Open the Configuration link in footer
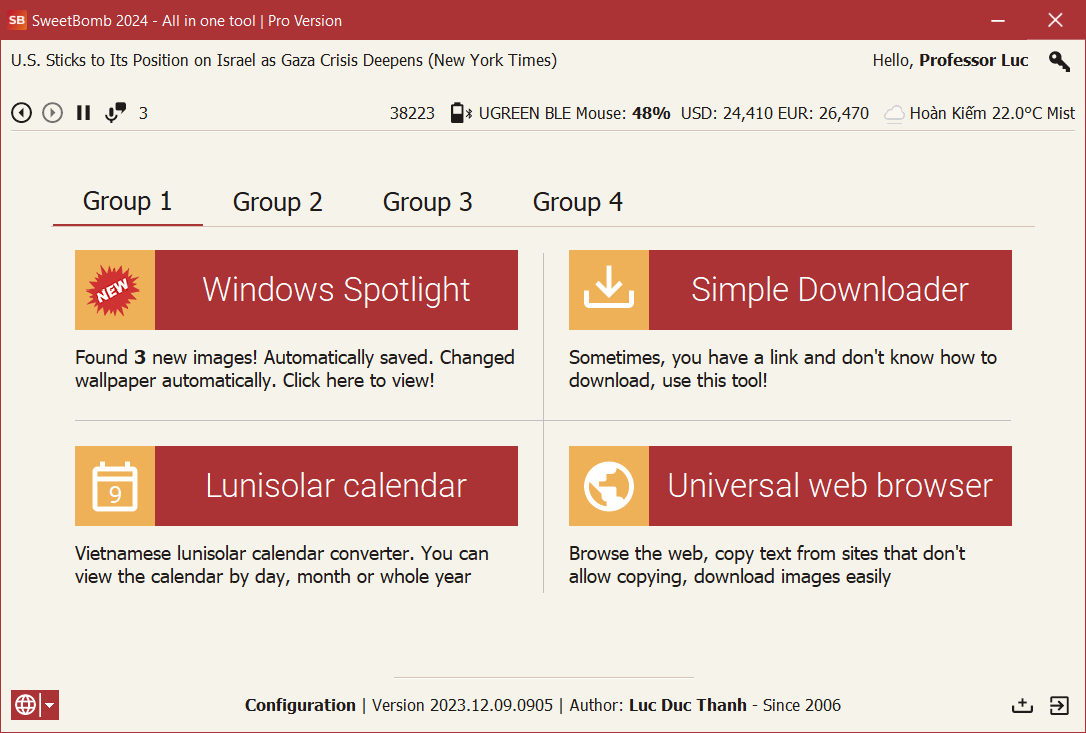Screen dimensions: 1086x733 [300, 705]
